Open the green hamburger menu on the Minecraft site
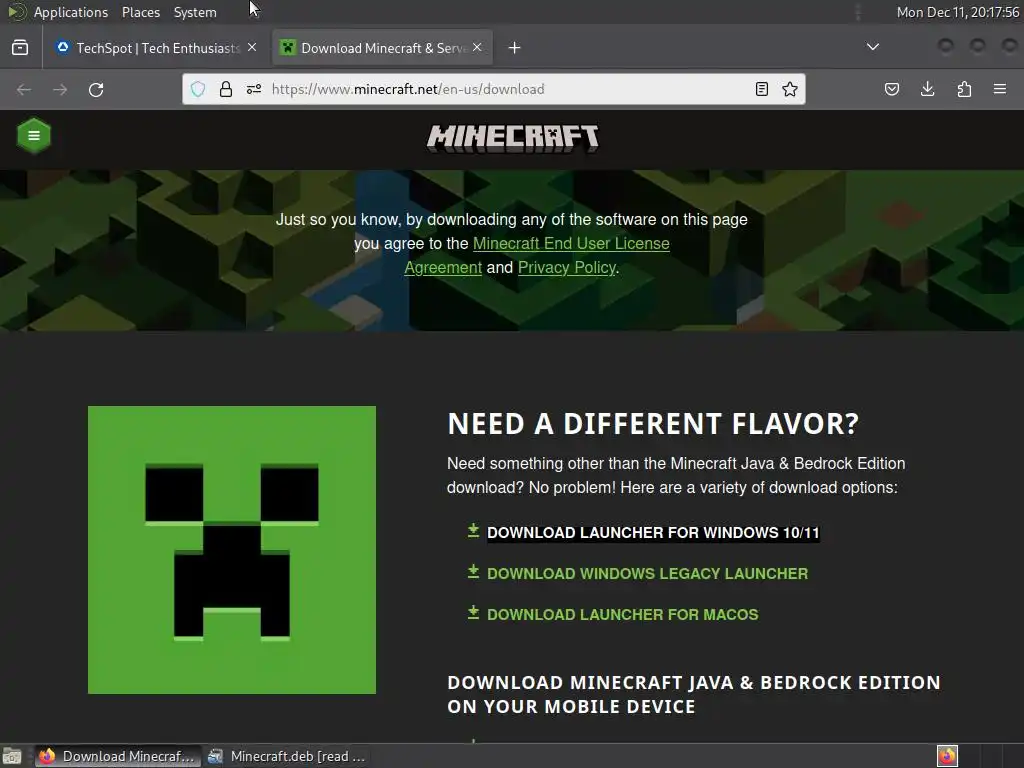 tap(33, 135)
